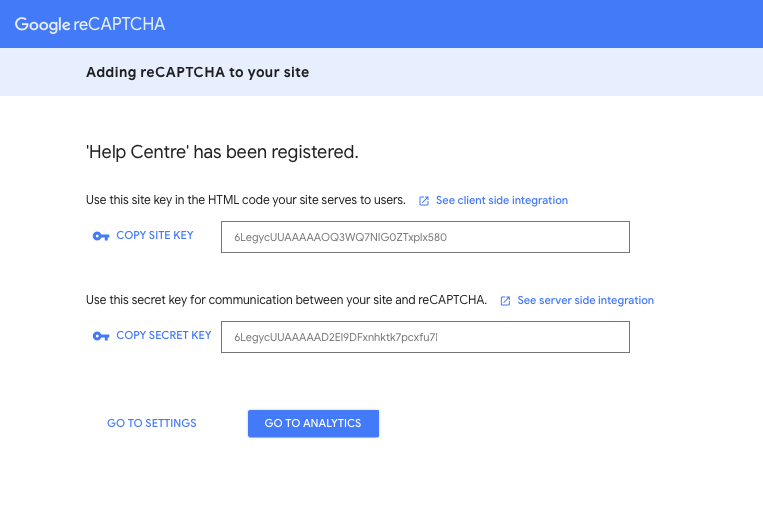Open the See client side integration link
The height and width of the screenshot is (507, 763).
(501, 201)
